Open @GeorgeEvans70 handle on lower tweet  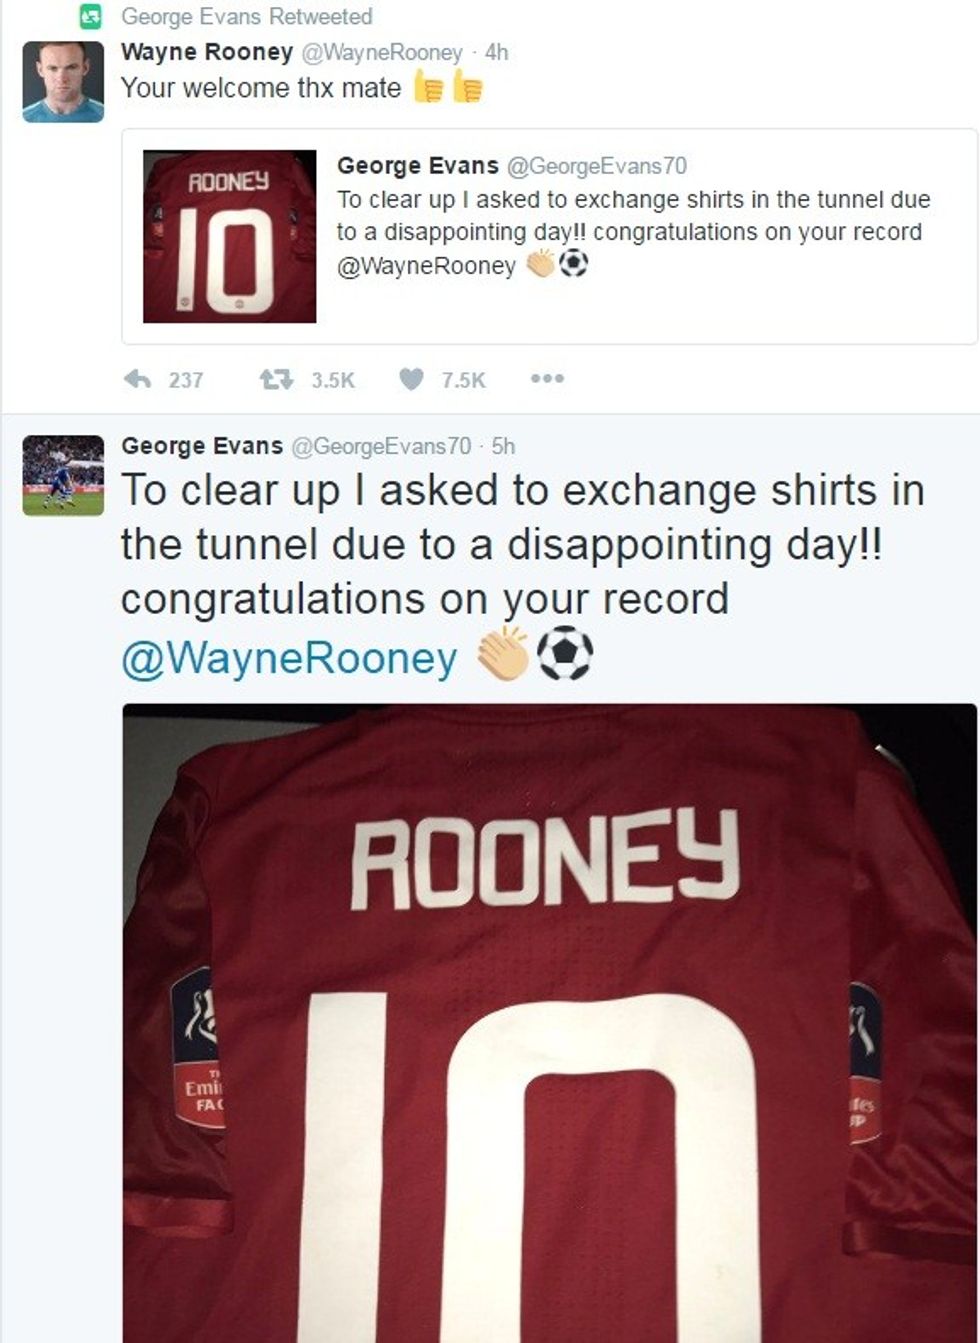(x=380, y=446)
